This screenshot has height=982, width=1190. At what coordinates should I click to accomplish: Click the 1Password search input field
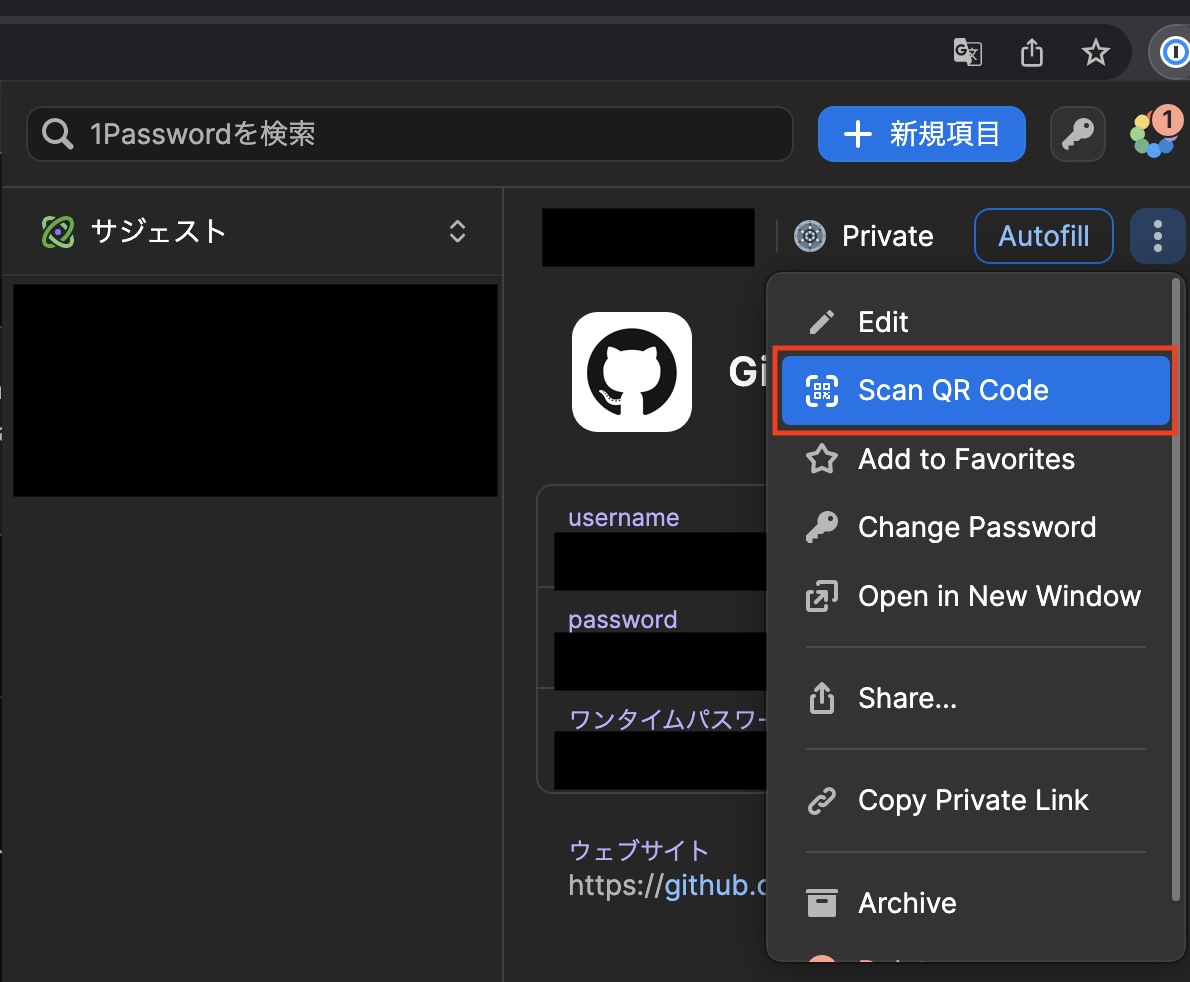point(409,133)
